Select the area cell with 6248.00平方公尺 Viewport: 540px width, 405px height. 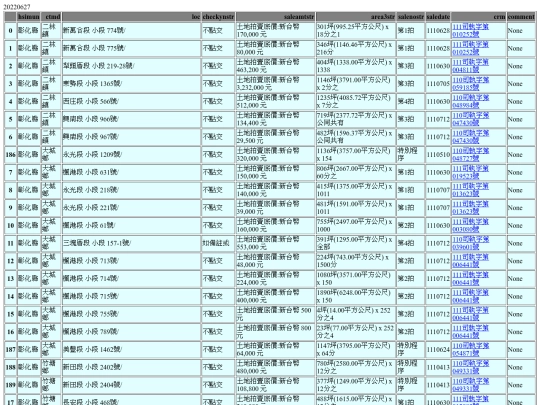click(x=356, y=297)
